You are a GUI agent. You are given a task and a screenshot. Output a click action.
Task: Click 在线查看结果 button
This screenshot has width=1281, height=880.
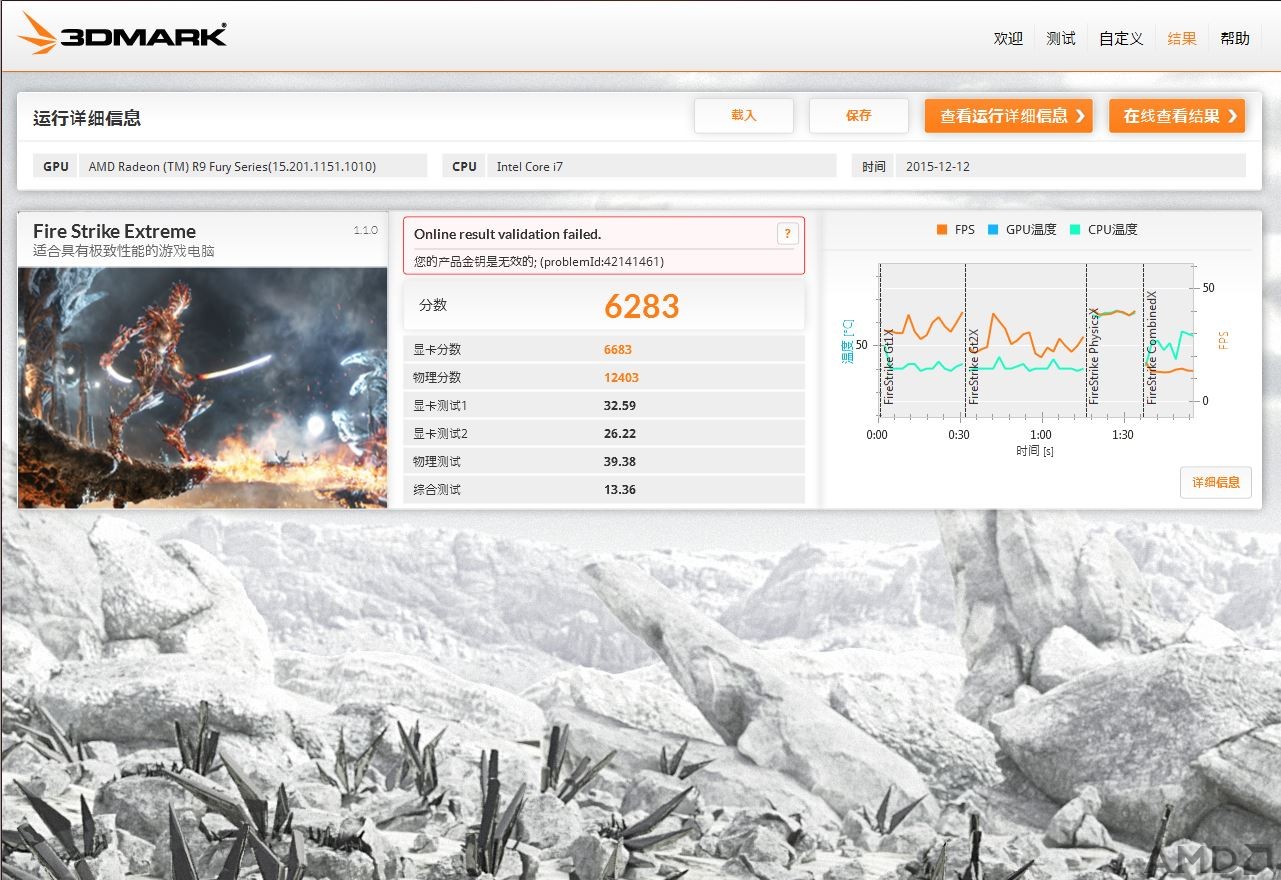(1177, 116)
